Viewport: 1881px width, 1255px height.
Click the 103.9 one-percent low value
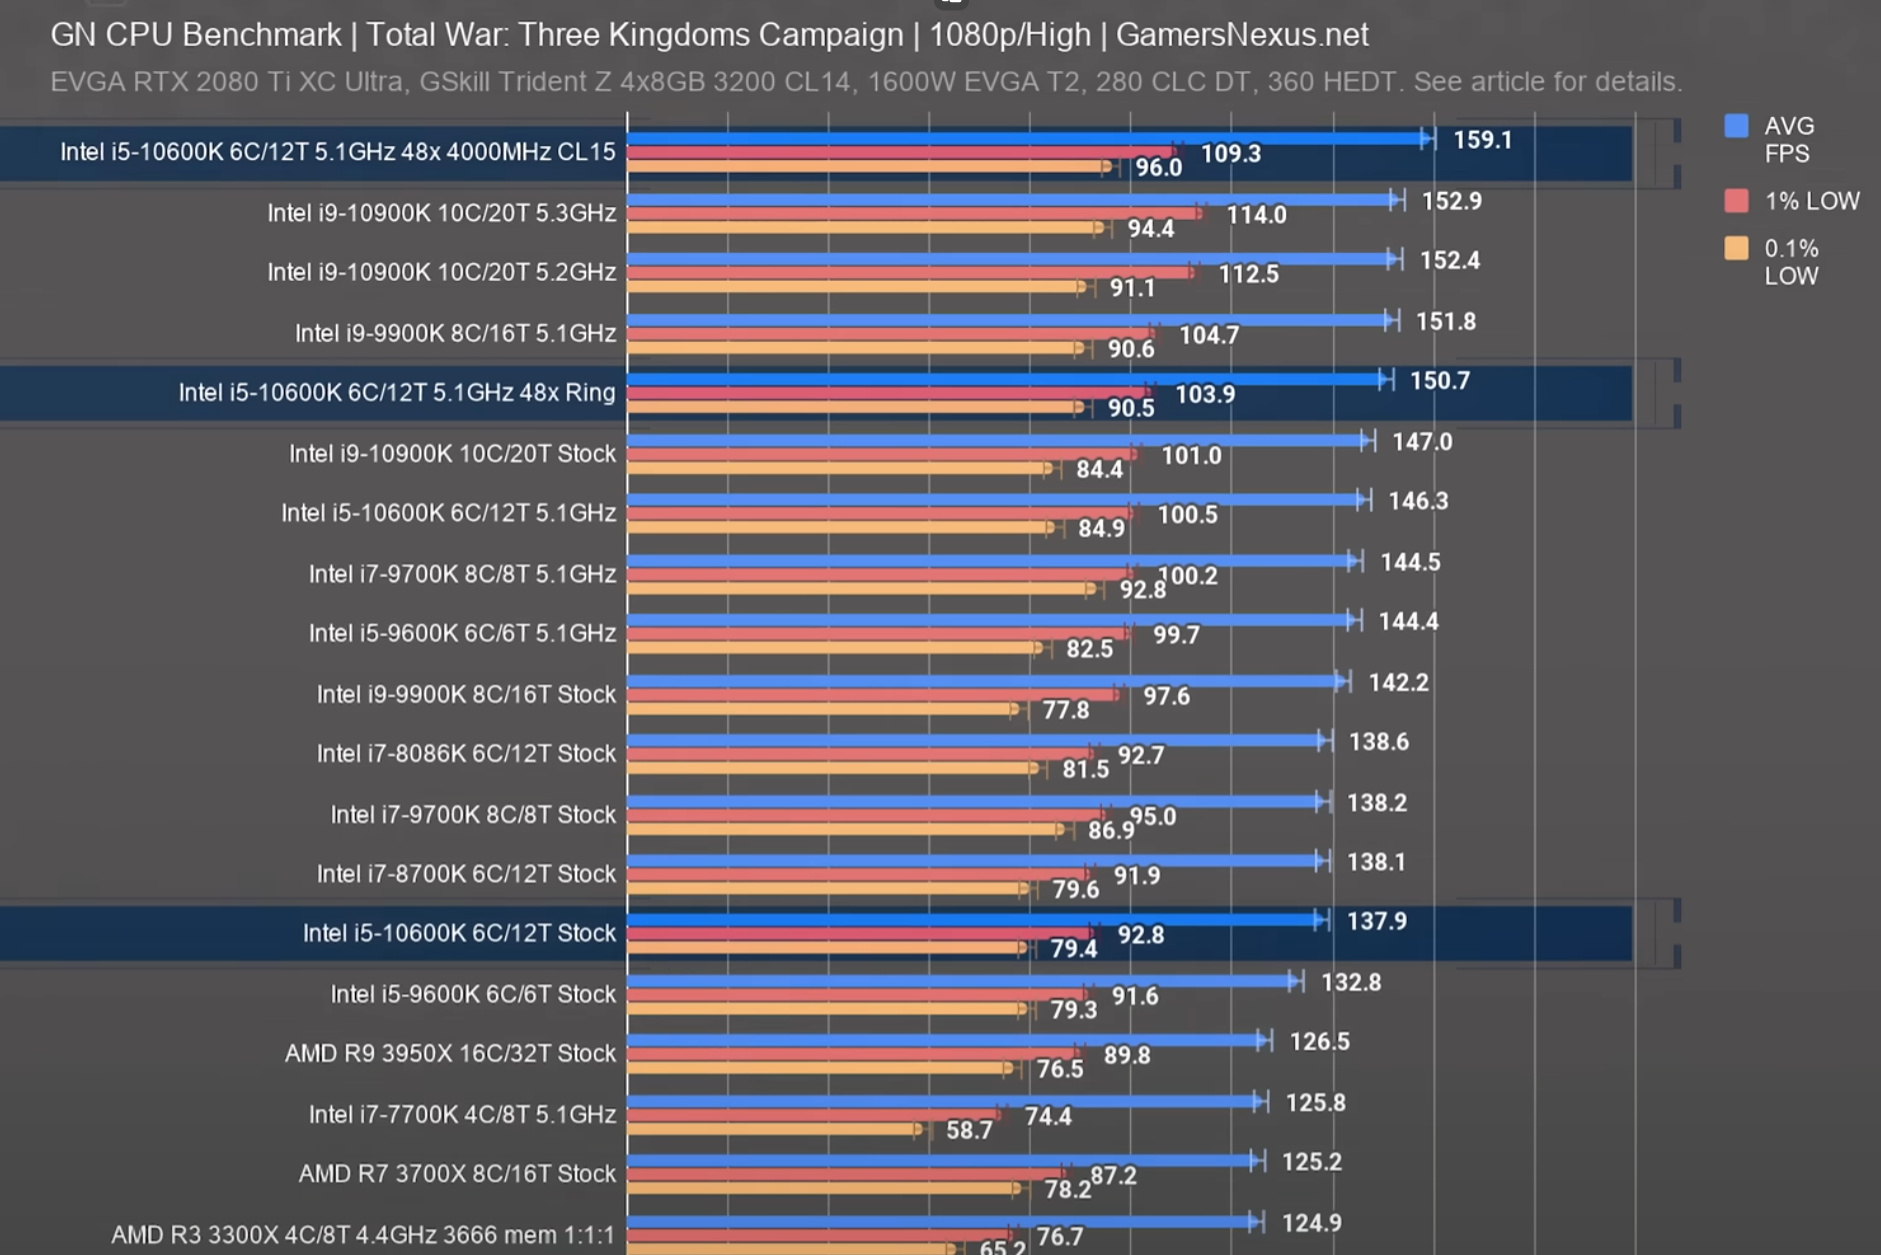coord(1204,395)
